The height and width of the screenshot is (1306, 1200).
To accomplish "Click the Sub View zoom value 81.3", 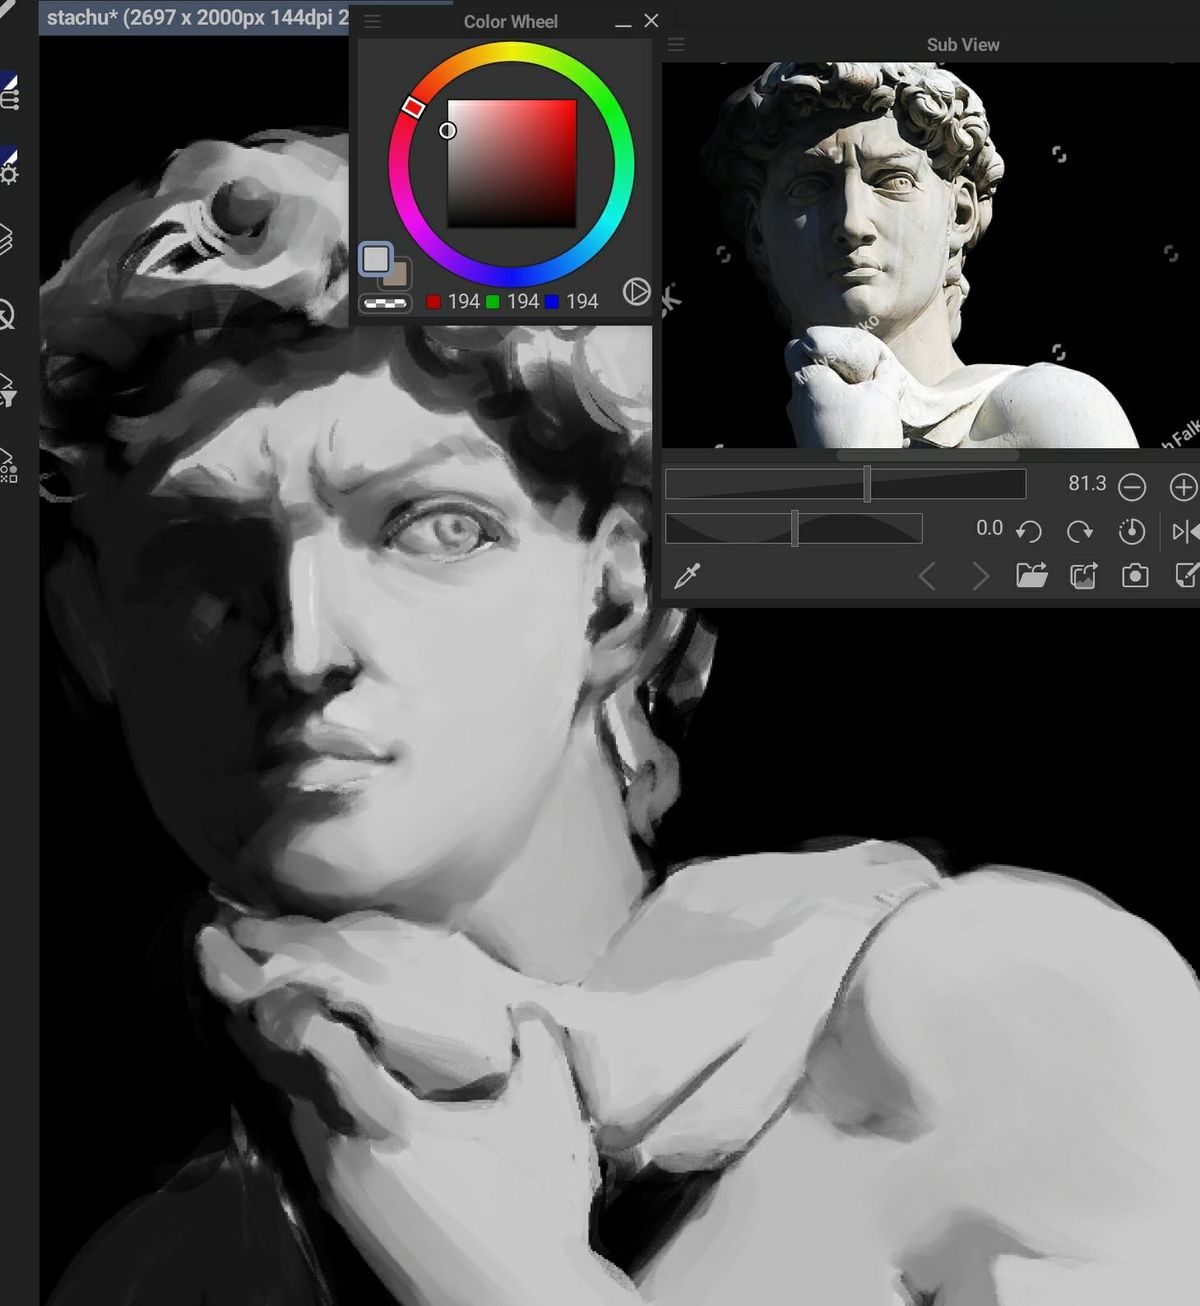I will [1087, 484].
